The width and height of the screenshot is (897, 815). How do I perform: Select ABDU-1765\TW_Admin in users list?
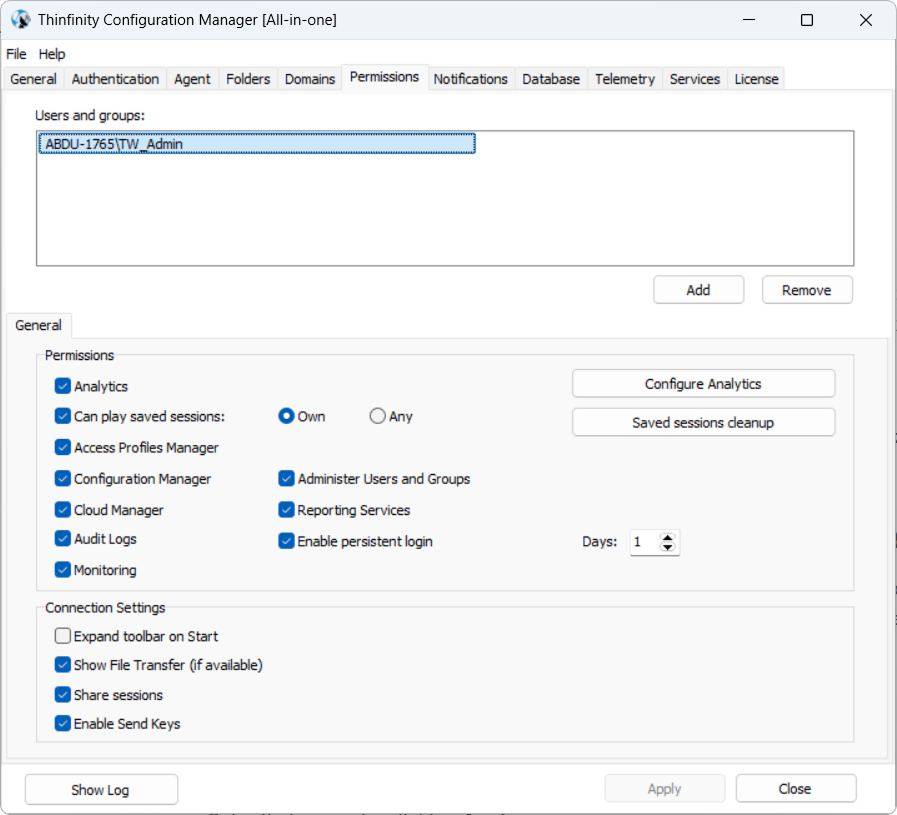(x=114, y=144)
